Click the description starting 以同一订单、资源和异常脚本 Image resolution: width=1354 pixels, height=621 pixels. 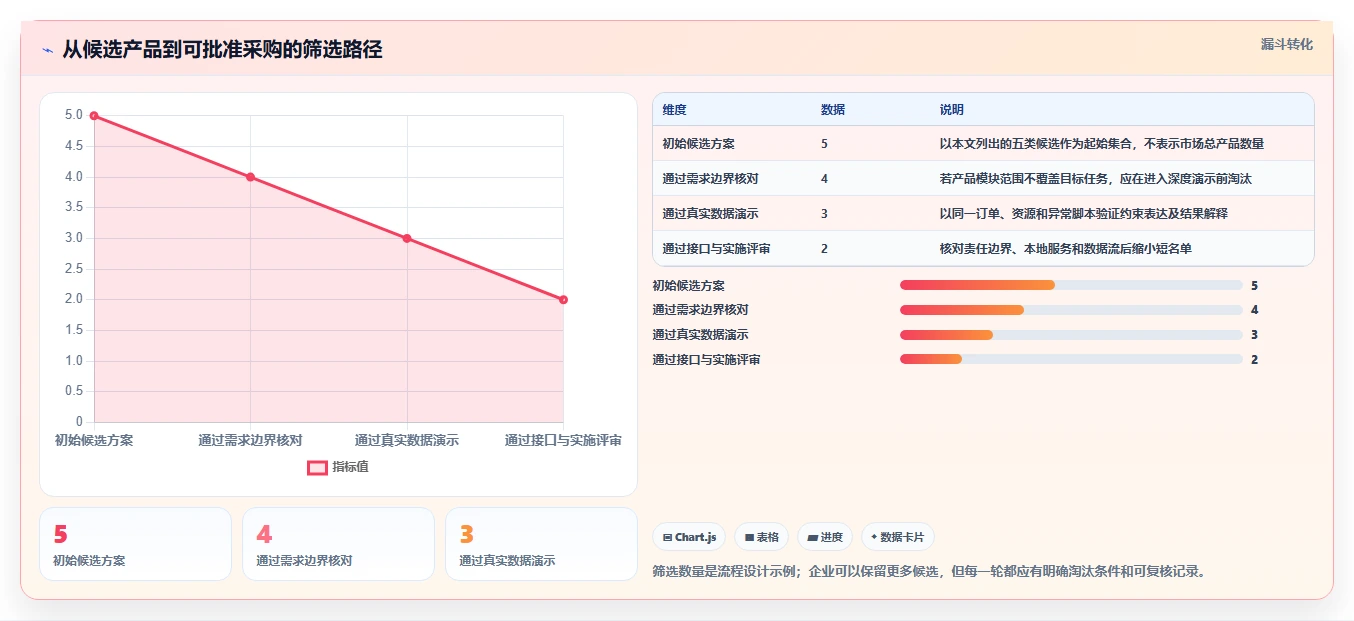[x=1084, y=213]
